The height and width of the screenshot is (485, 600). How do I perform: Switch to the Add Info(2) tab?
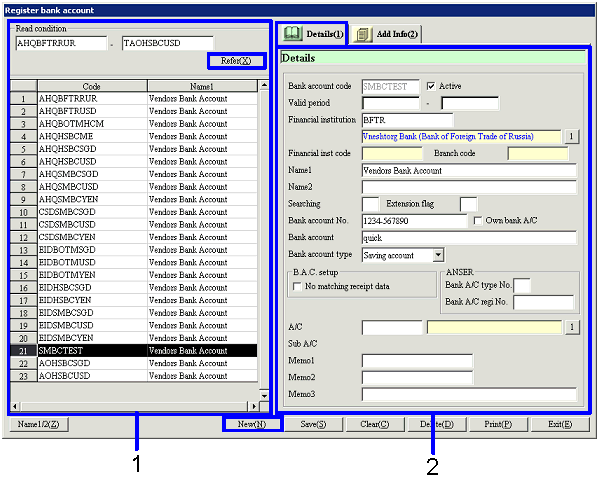point(387,35)
